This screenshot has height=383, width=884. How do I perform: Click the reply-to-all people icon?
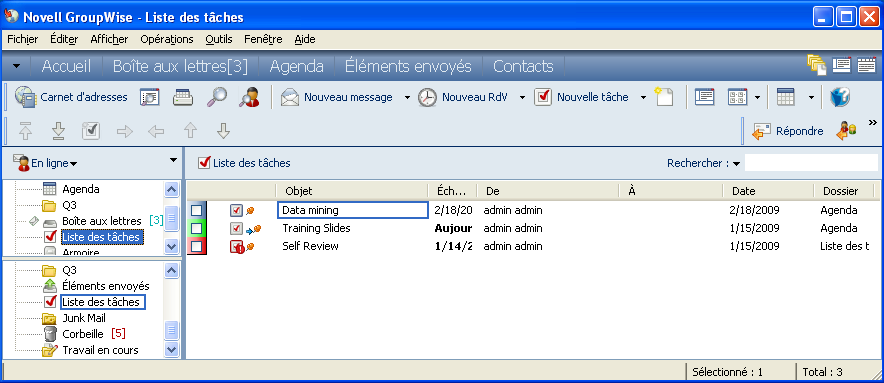tap(846, 131)
